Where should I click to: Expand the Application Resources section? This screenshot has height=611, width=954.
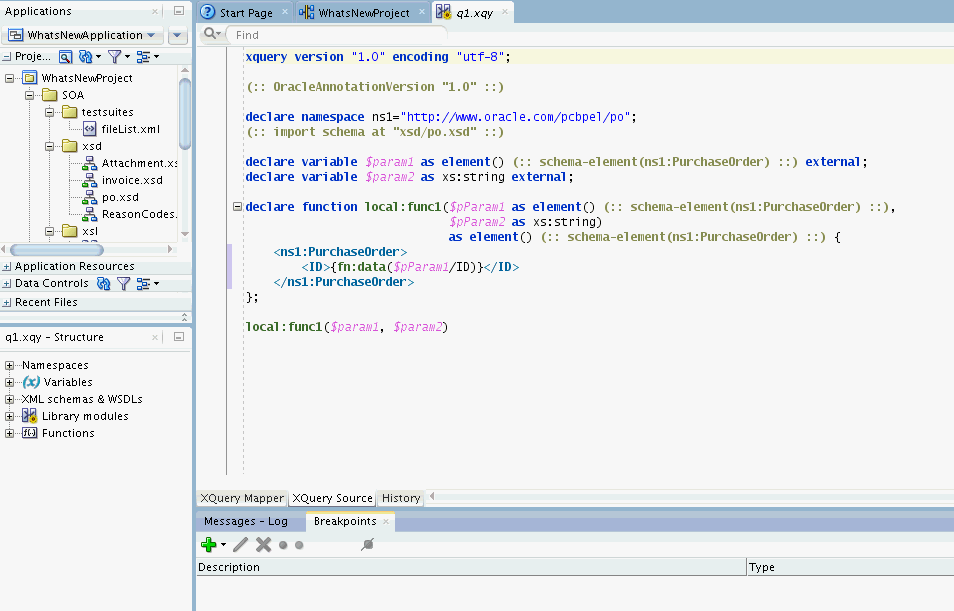coord(7,267)
